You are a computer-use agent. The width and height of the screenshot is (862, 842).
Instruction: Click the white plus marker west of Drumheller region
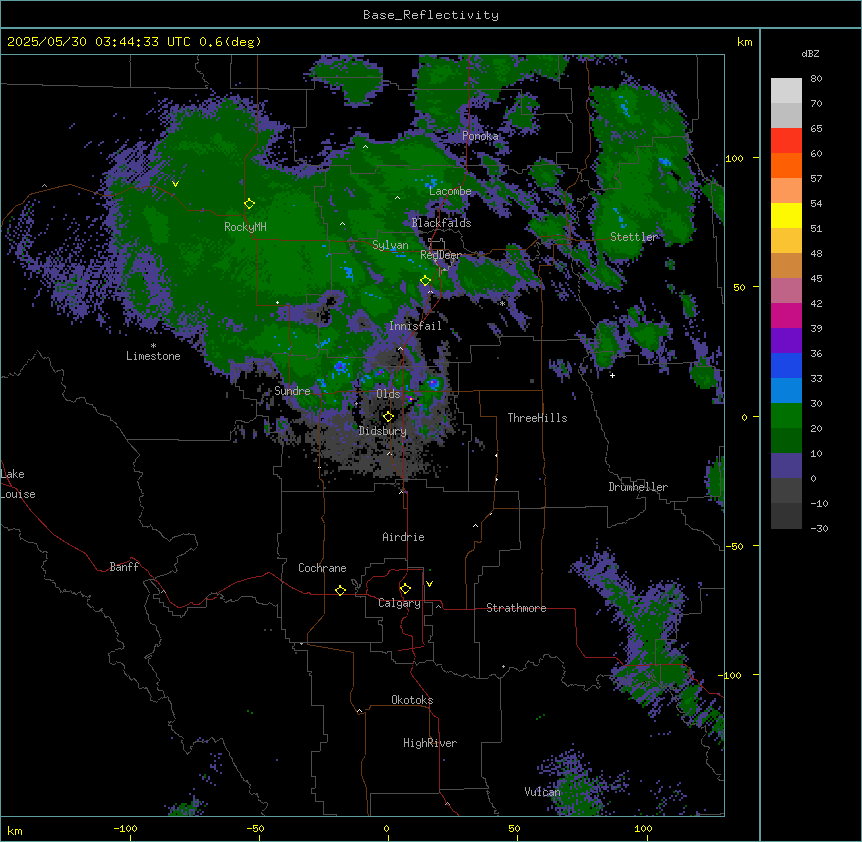612,375
